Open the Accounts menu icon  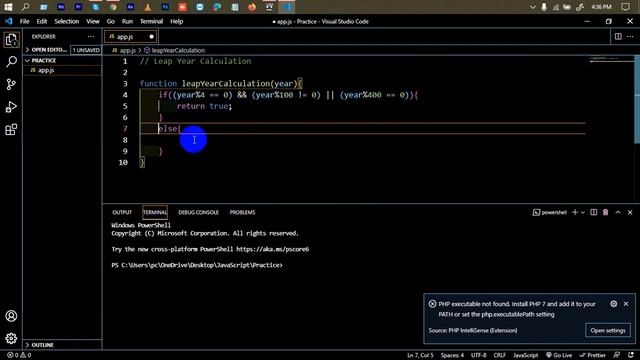[x=11, y=316]
